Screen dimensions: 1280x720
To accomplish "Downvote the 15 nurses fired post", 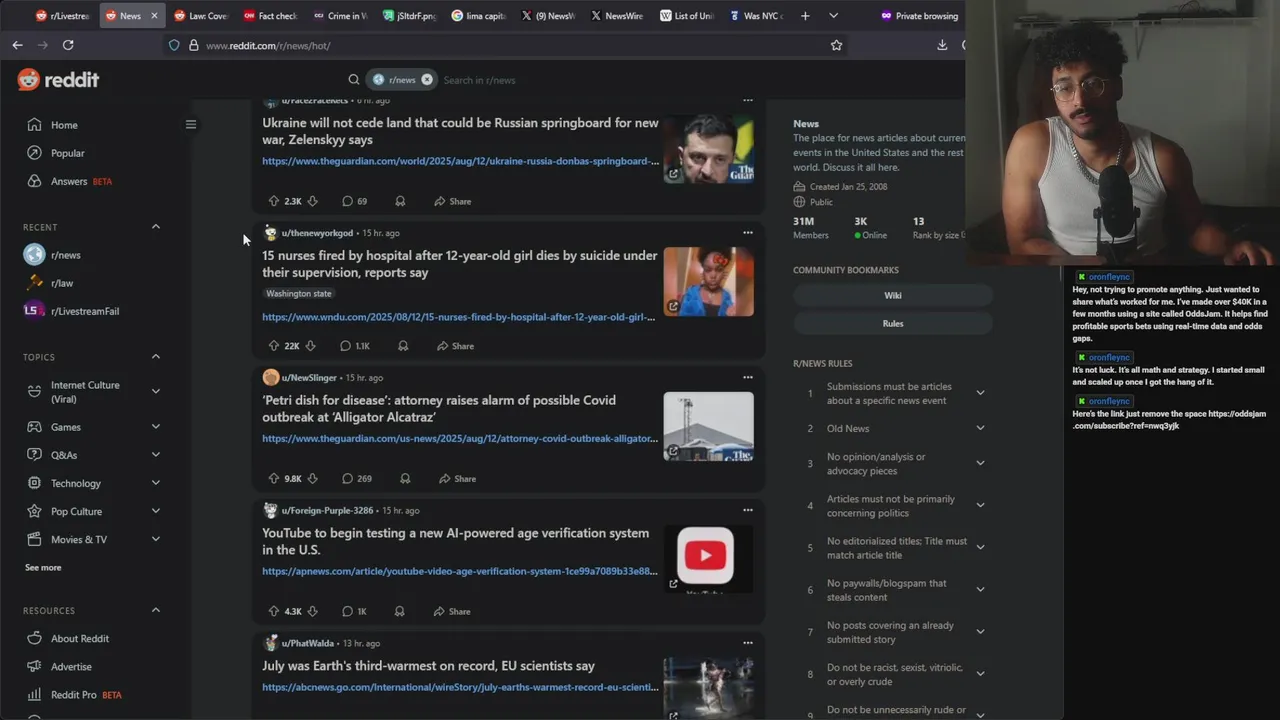I will (310, 346).
